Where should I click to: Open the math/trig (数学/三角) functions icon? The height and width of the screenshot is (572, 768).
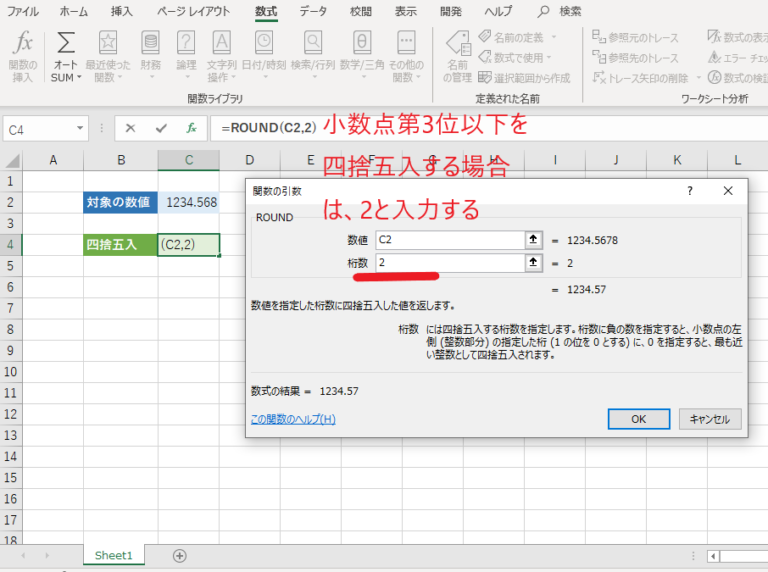click(361, 43)
